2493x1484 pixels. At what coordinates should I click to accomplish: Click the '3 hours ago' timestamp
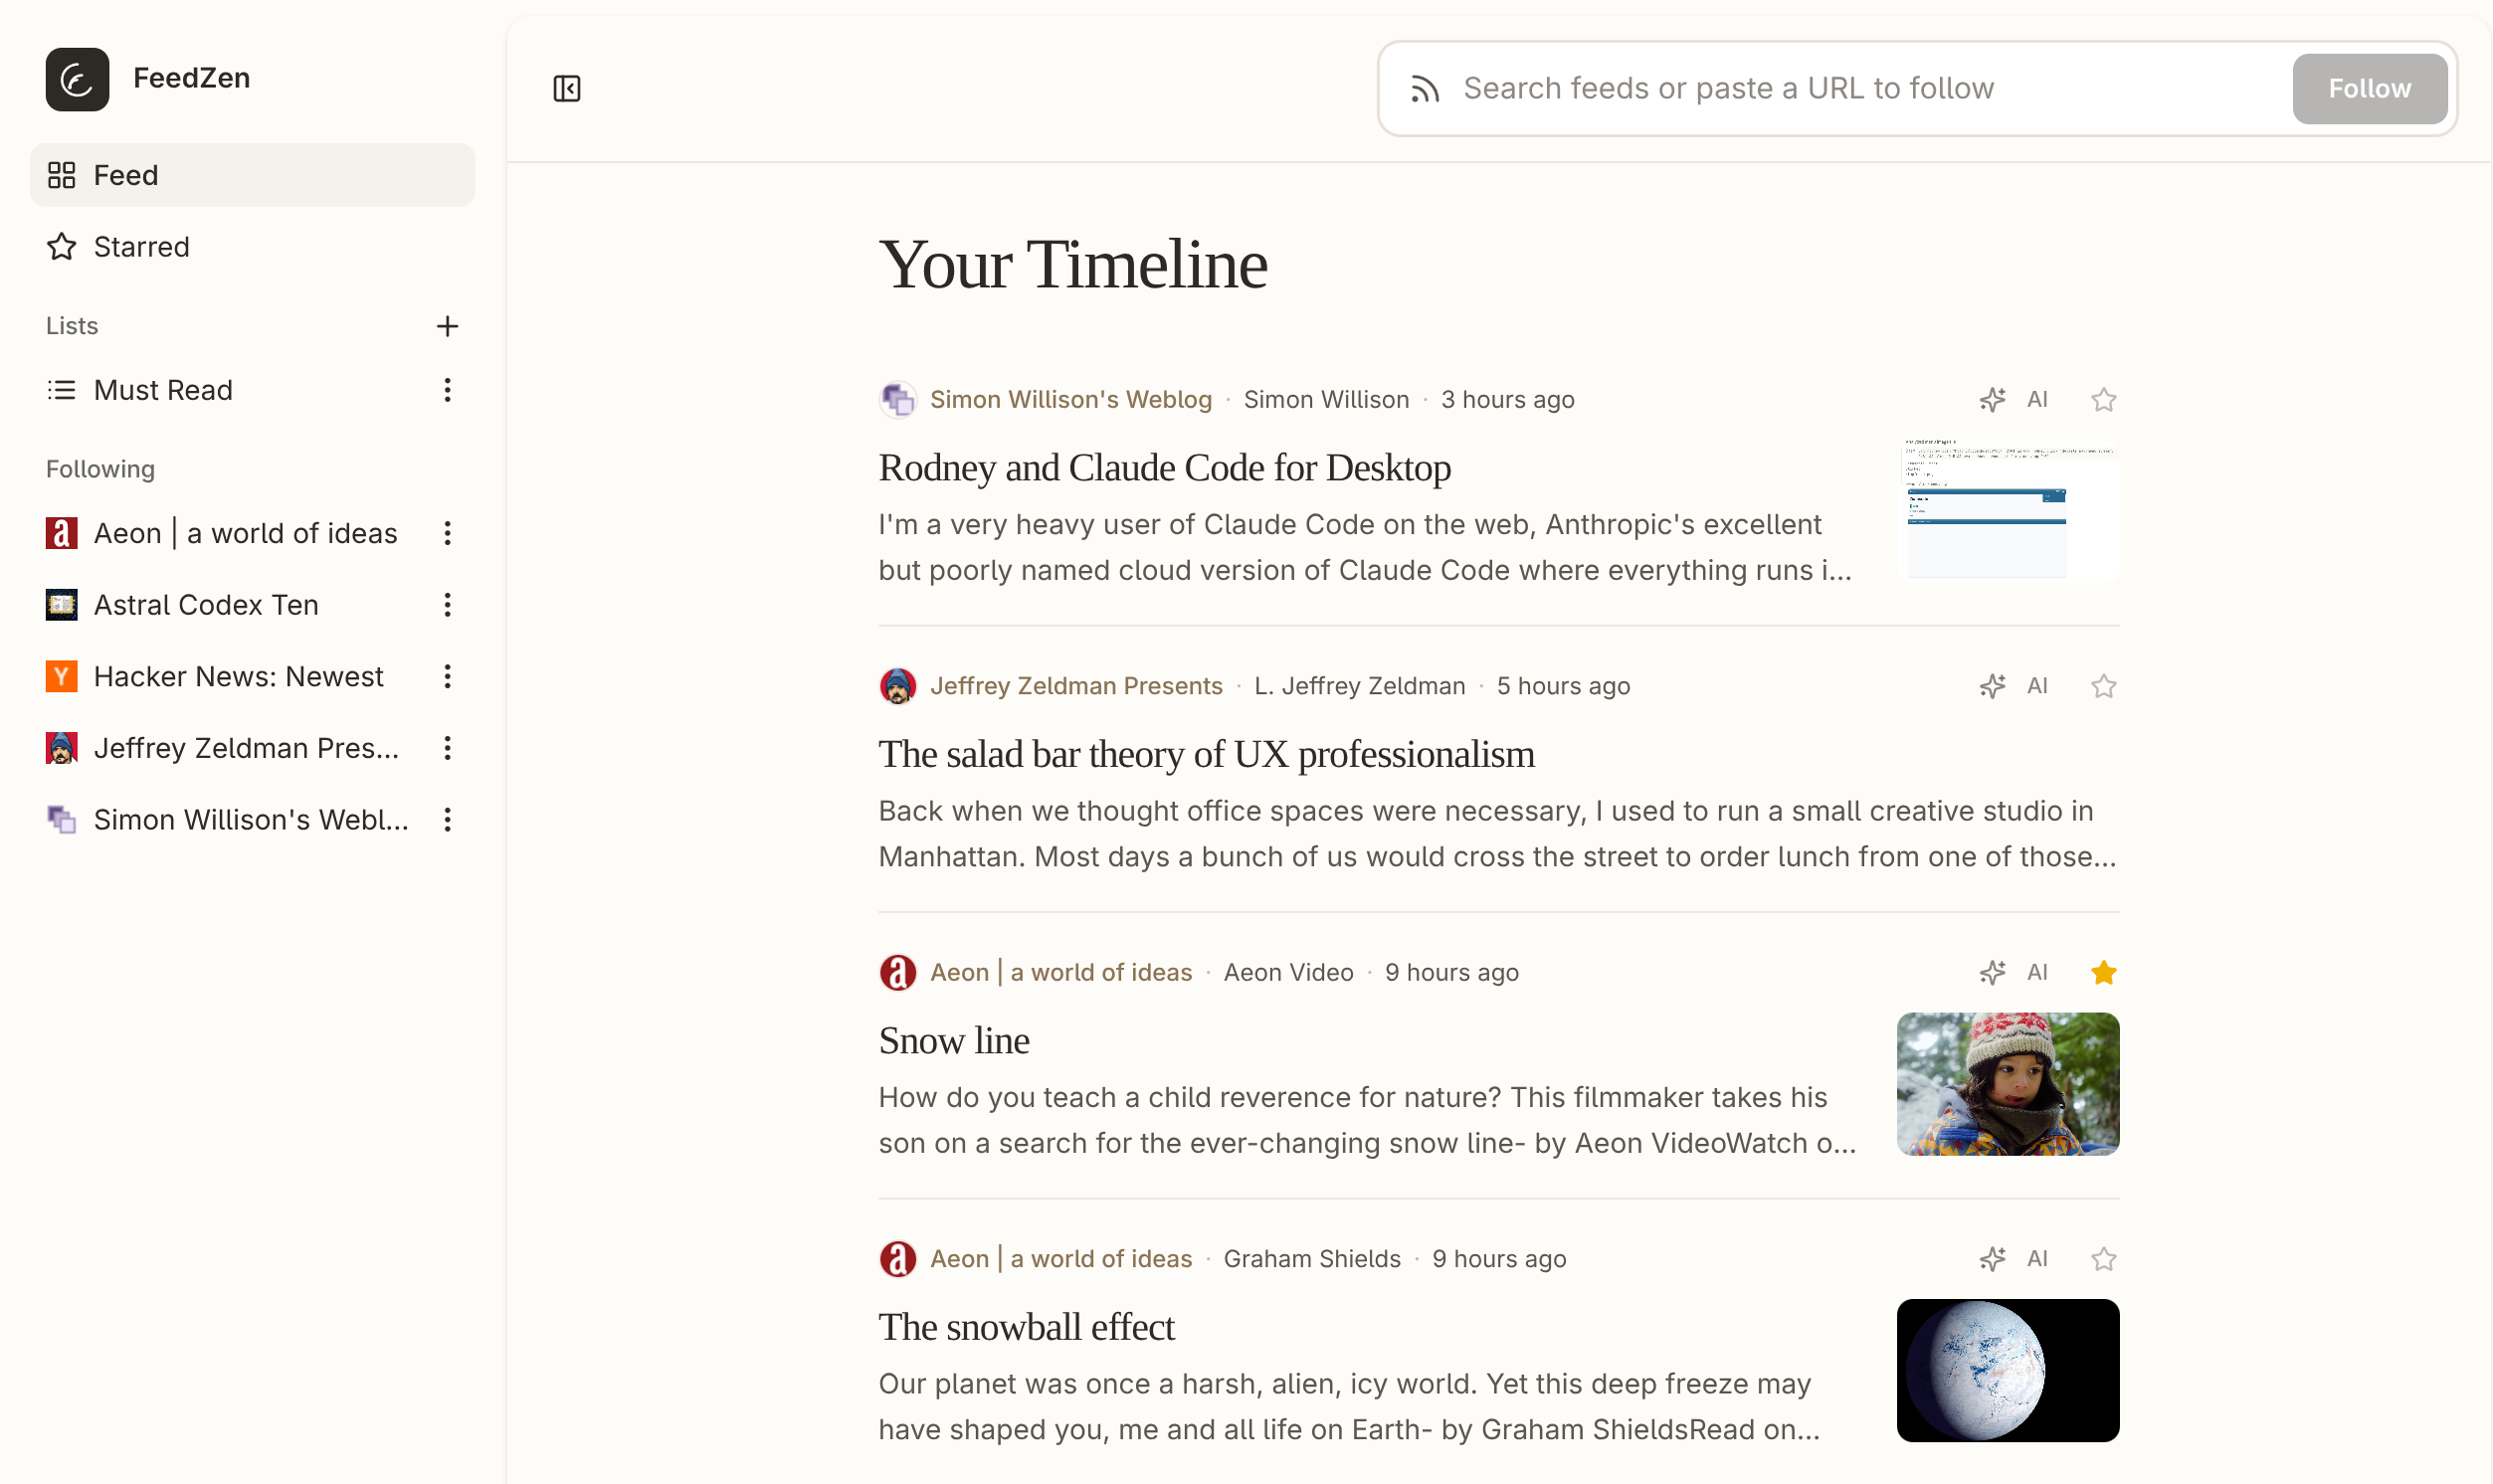[x=1507, y=400]
